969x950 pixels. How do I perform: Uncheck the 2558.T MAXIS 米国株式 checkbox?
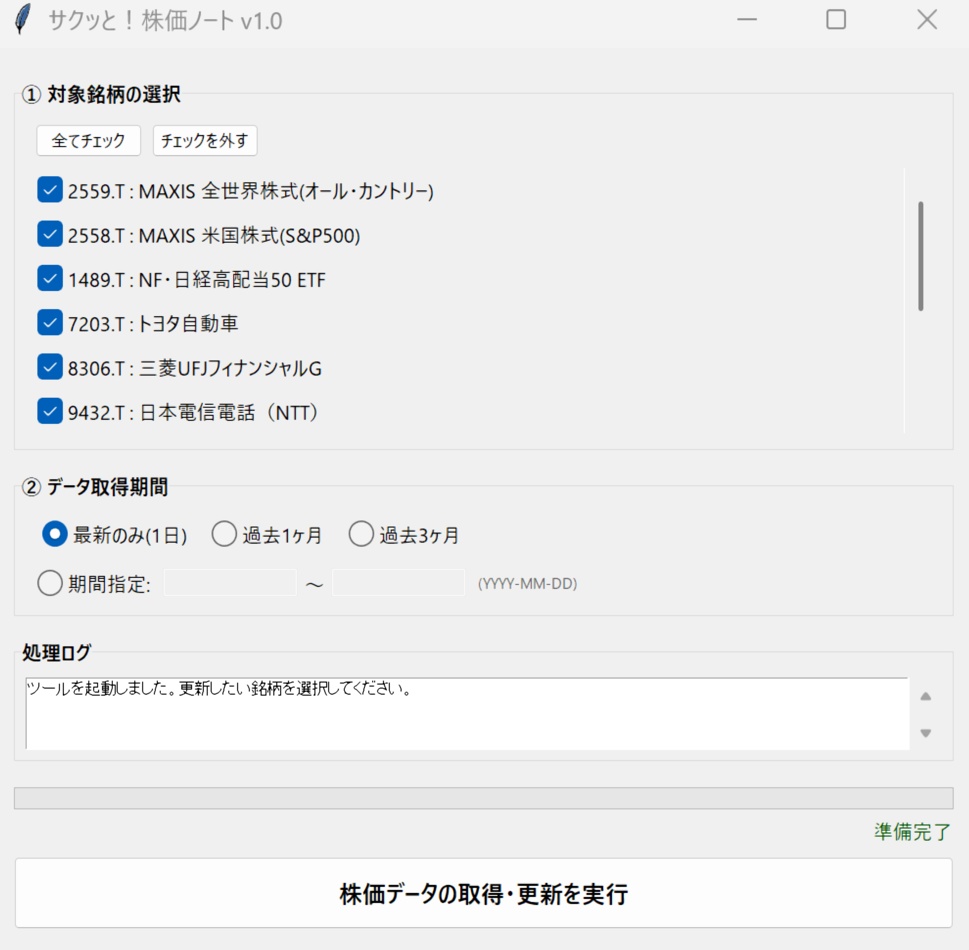pos(47,234)
